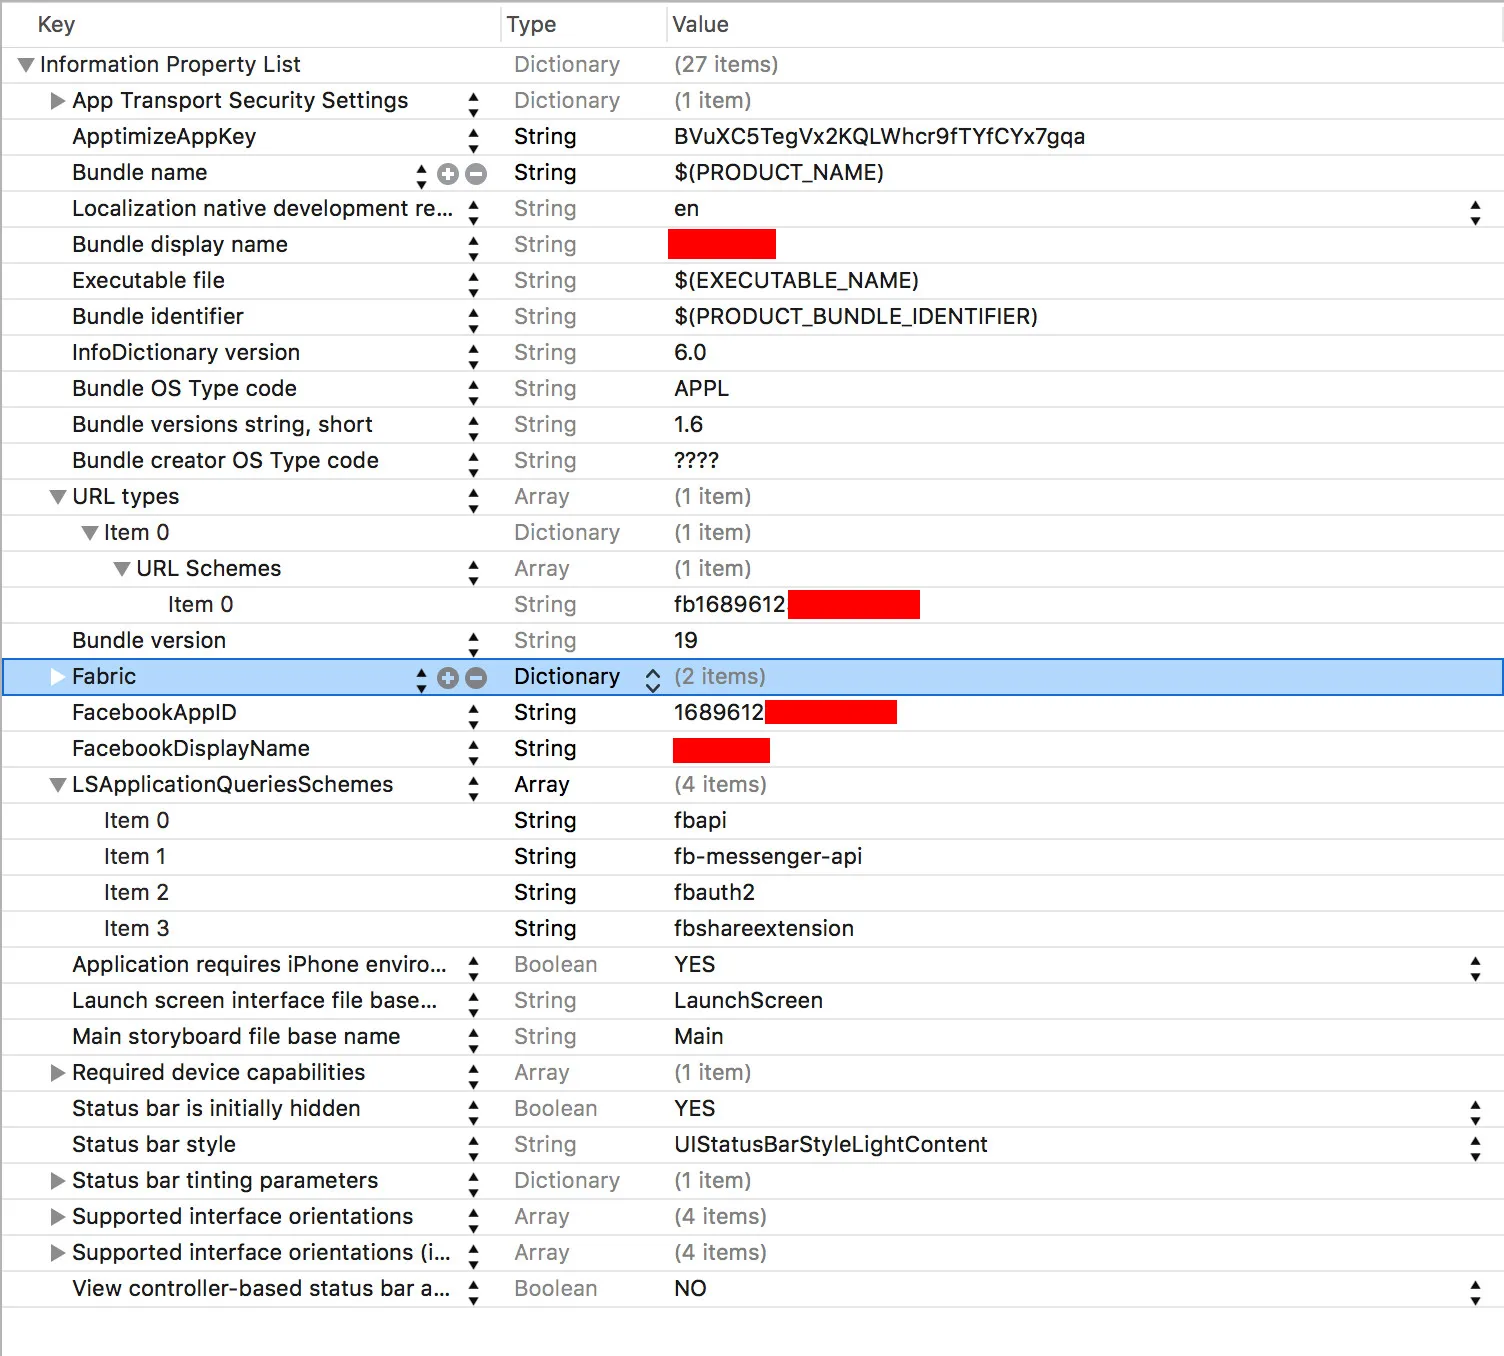Expand the Fabric dictionary
The width and height of the screenshot is (1504, 1356).
(x=58, y=677)
